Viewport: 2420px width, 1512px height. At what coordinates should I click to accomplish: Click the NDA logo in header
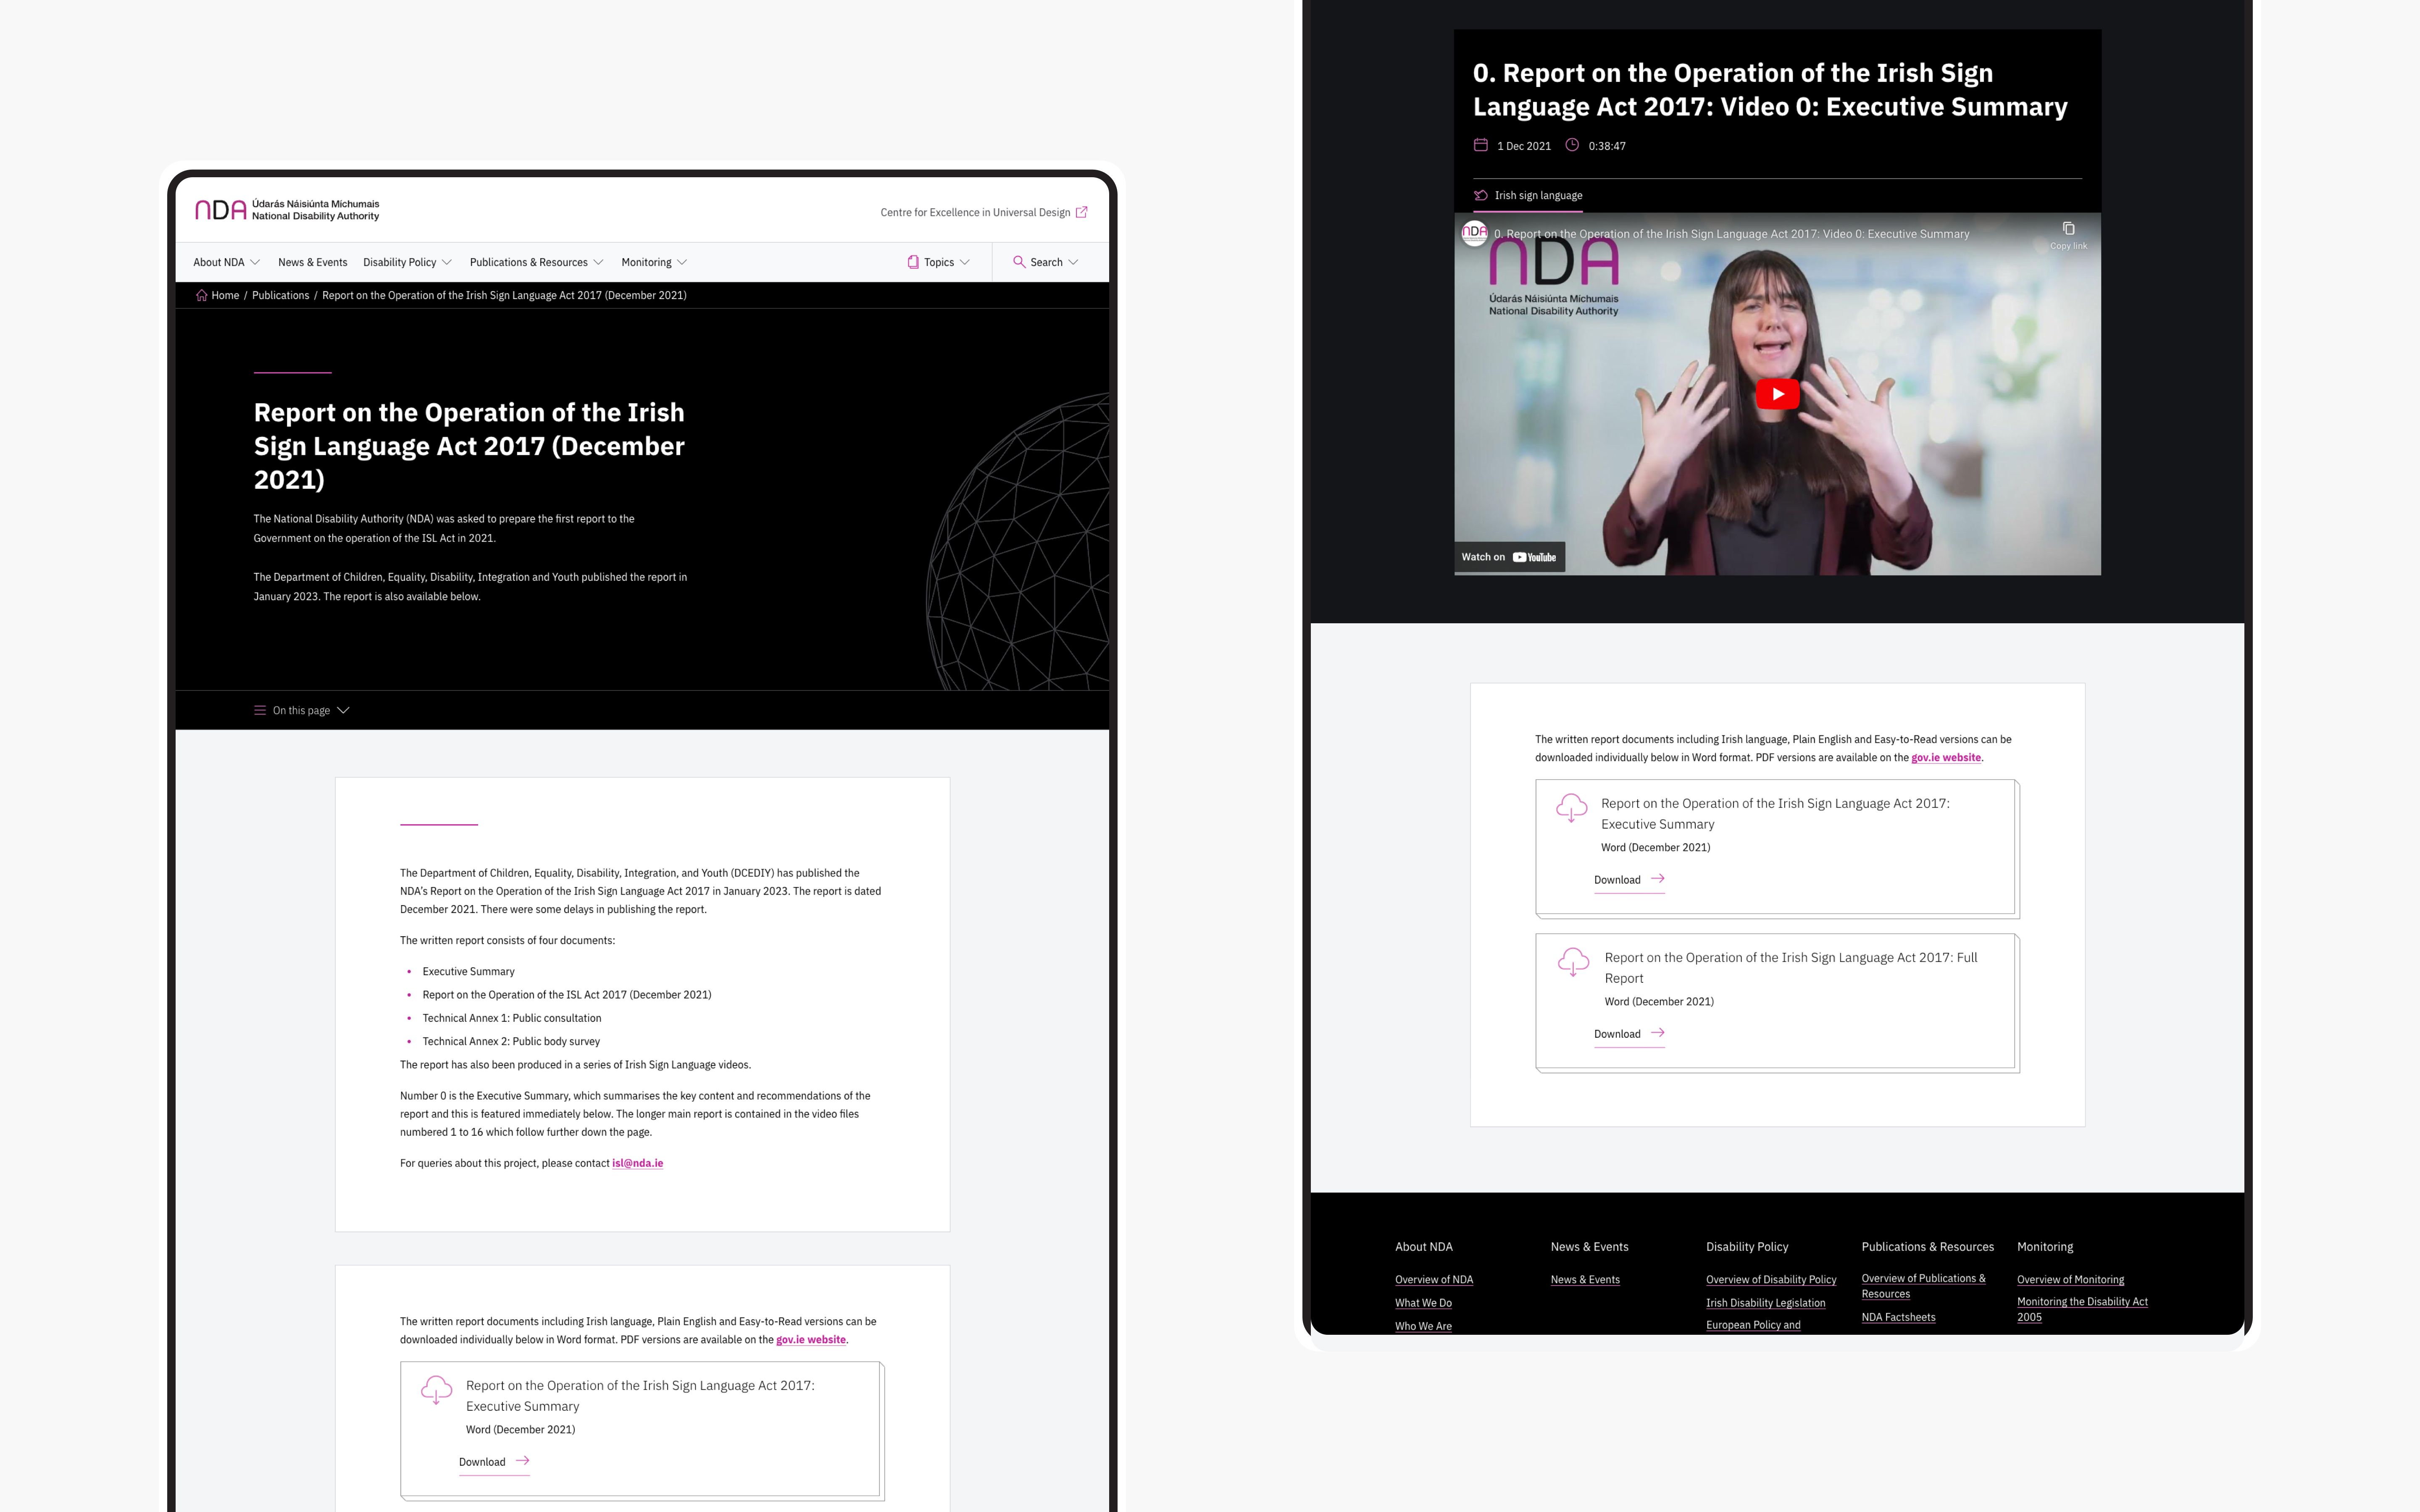click(x=220, y=210)
